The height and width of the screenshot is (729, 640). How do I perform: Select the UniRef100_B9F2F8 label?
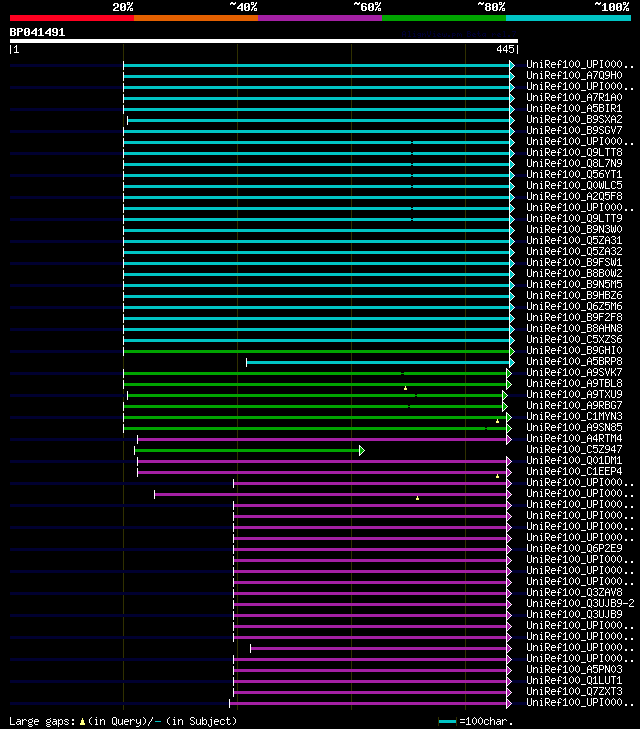tap(574, 317)
